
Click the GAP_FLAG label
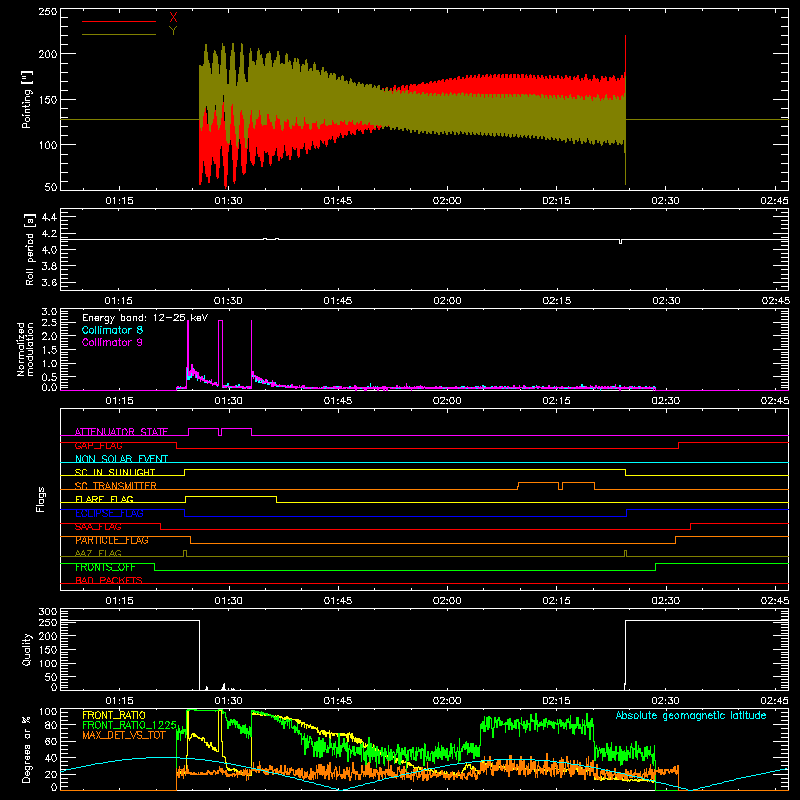tap(98, 445)
